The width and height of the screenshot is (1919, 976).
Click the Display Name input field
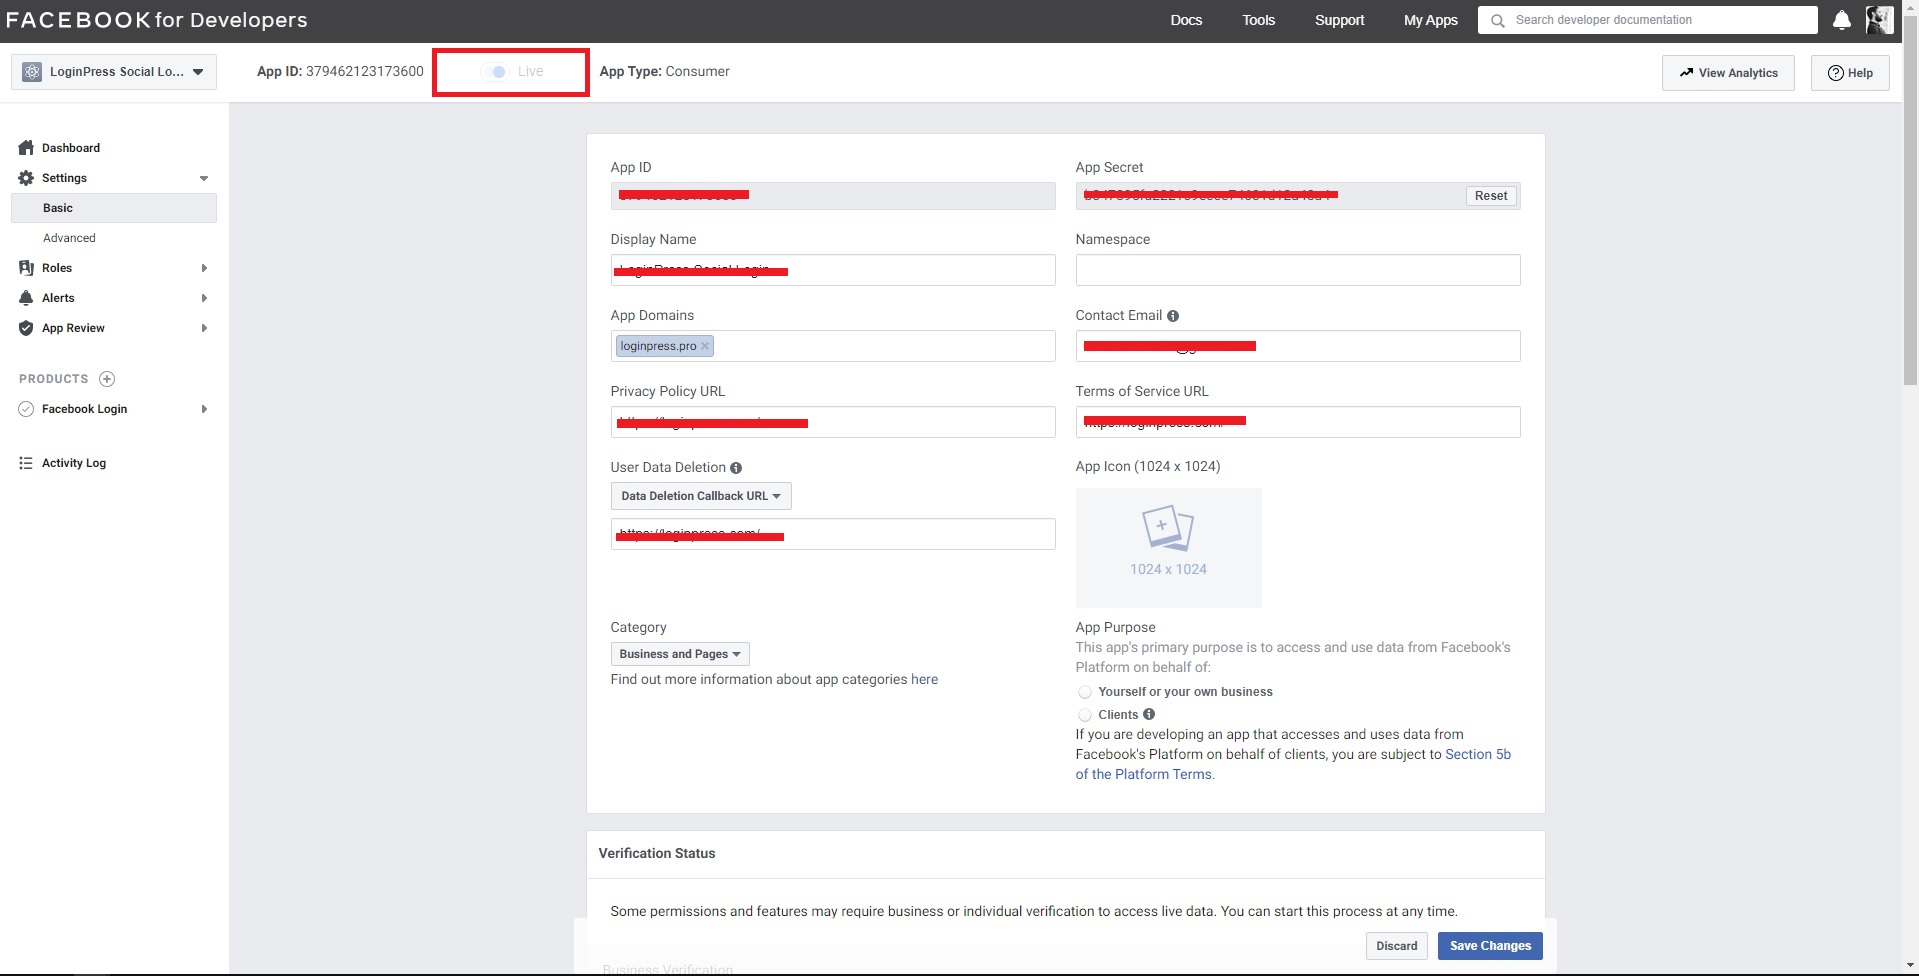click(833, 270)
